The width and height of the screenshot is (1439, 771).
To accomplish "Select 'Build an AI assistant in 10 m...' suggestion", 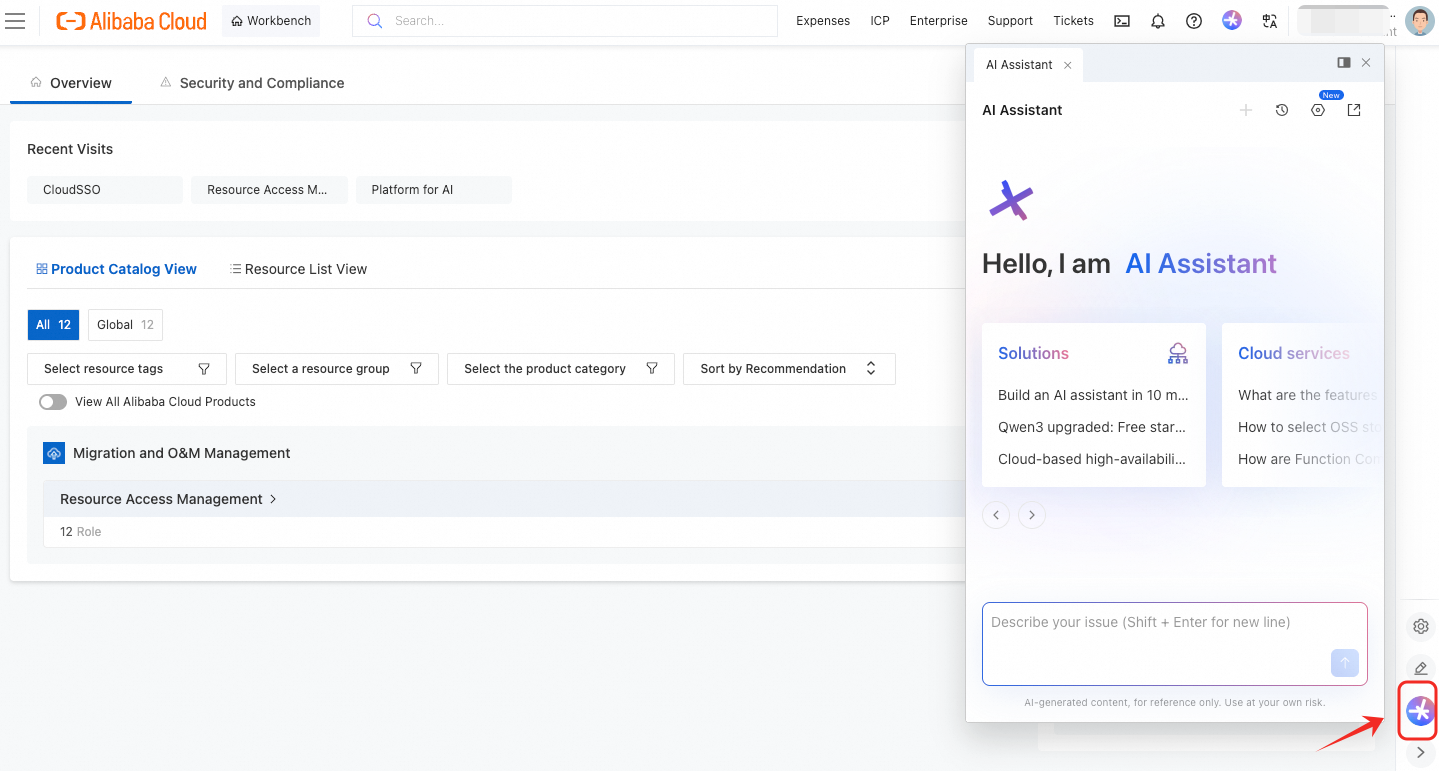I will click(1093, 395).
